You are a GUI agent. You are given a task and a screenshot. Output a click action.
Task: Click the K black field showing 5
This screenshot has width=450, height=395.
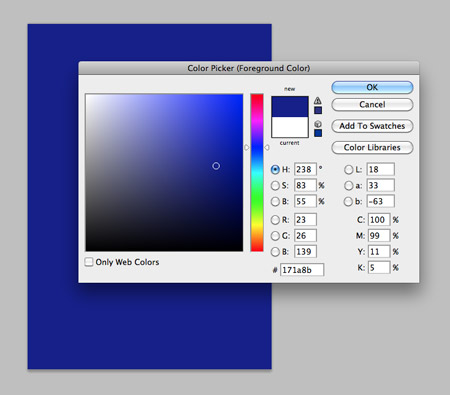click(379, 267)
